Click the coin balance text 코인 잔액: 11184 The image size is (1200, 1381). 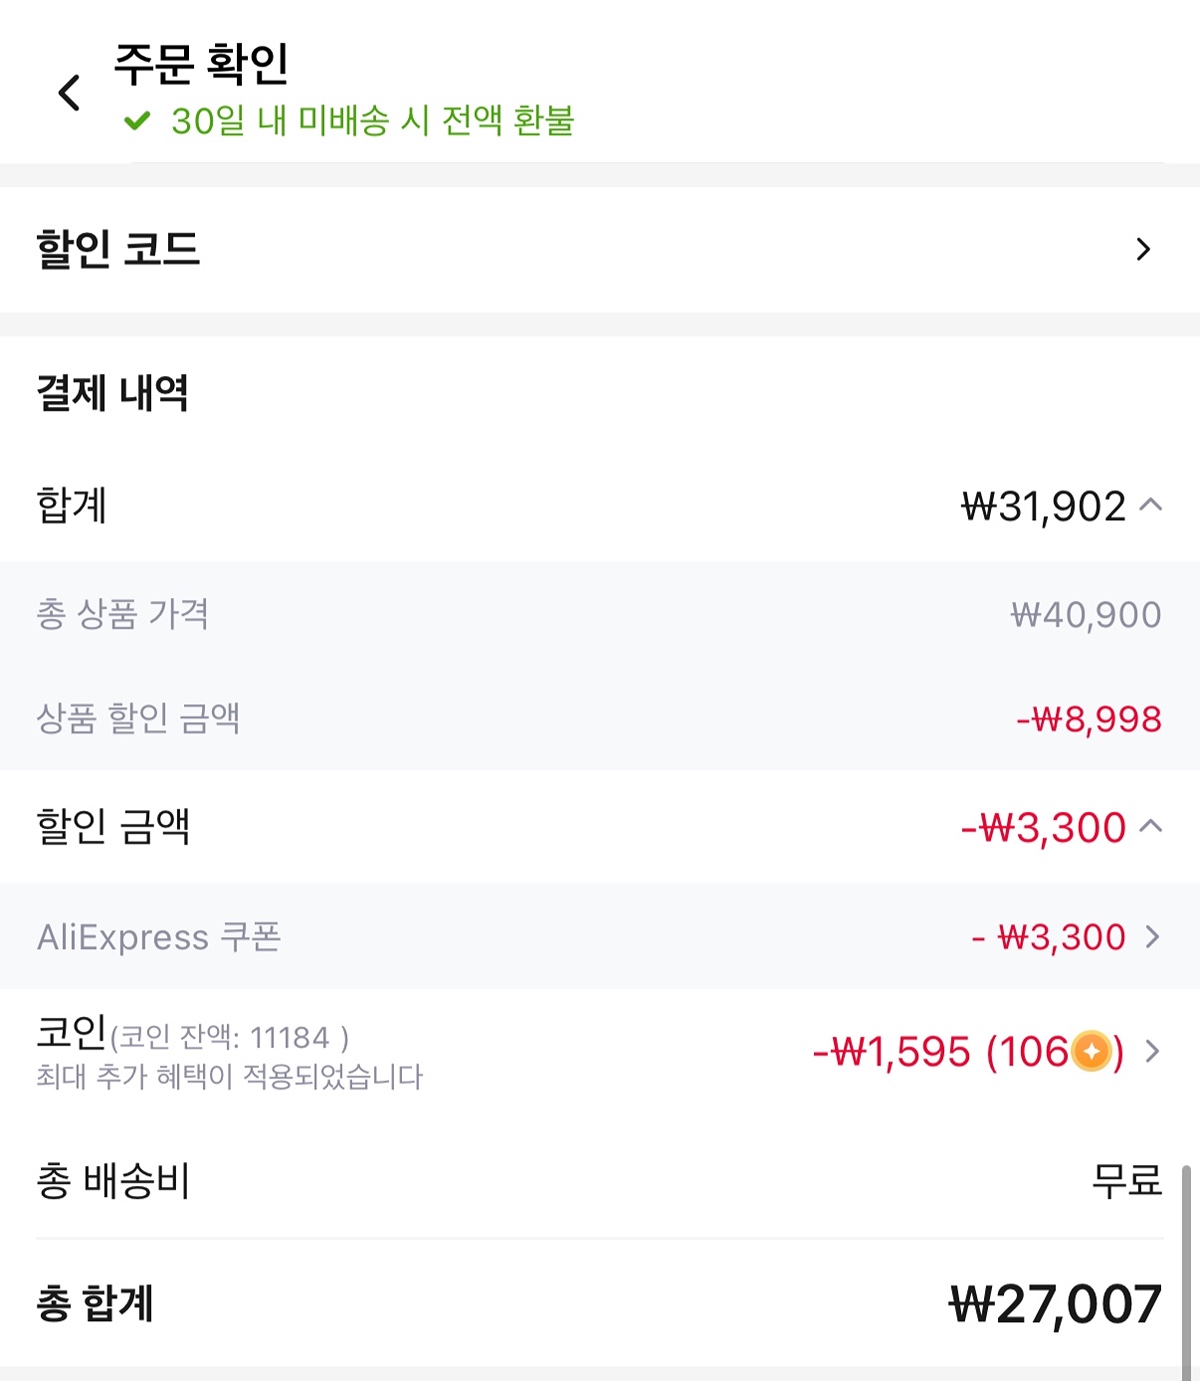coord(229,1038)
